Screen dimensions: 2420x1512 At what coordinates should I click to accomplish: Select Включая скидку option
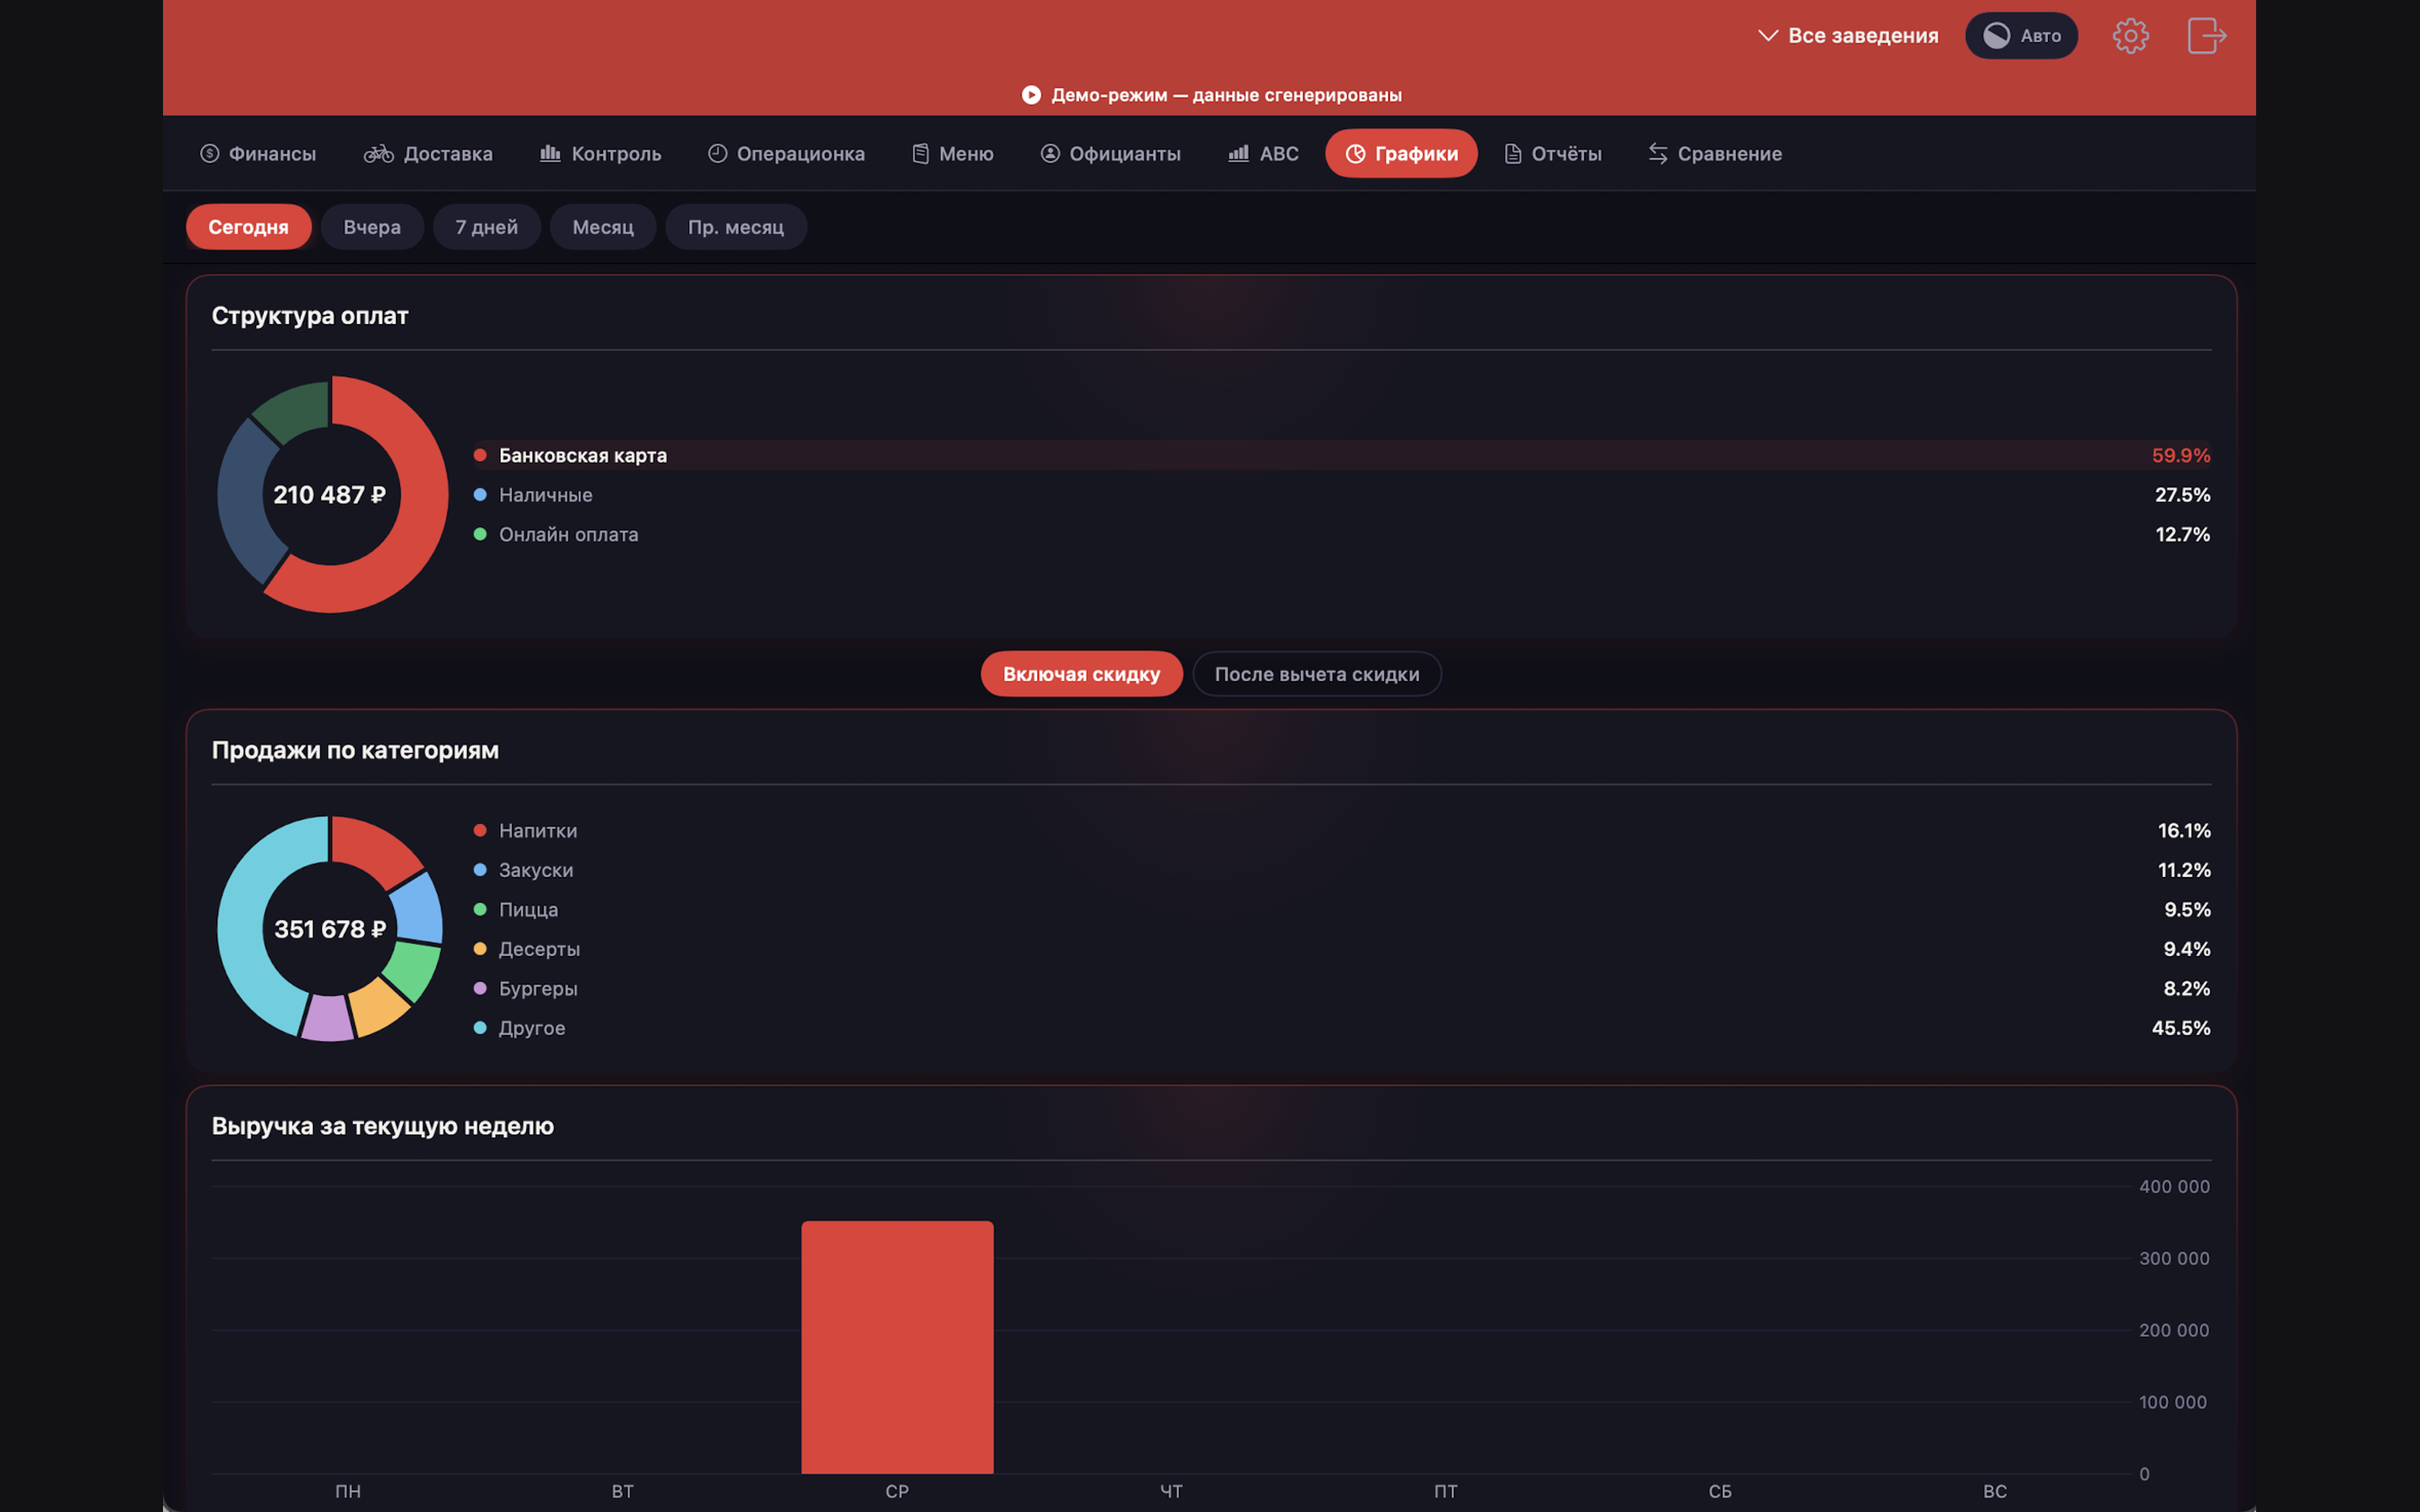click(x=1081, y=674)
